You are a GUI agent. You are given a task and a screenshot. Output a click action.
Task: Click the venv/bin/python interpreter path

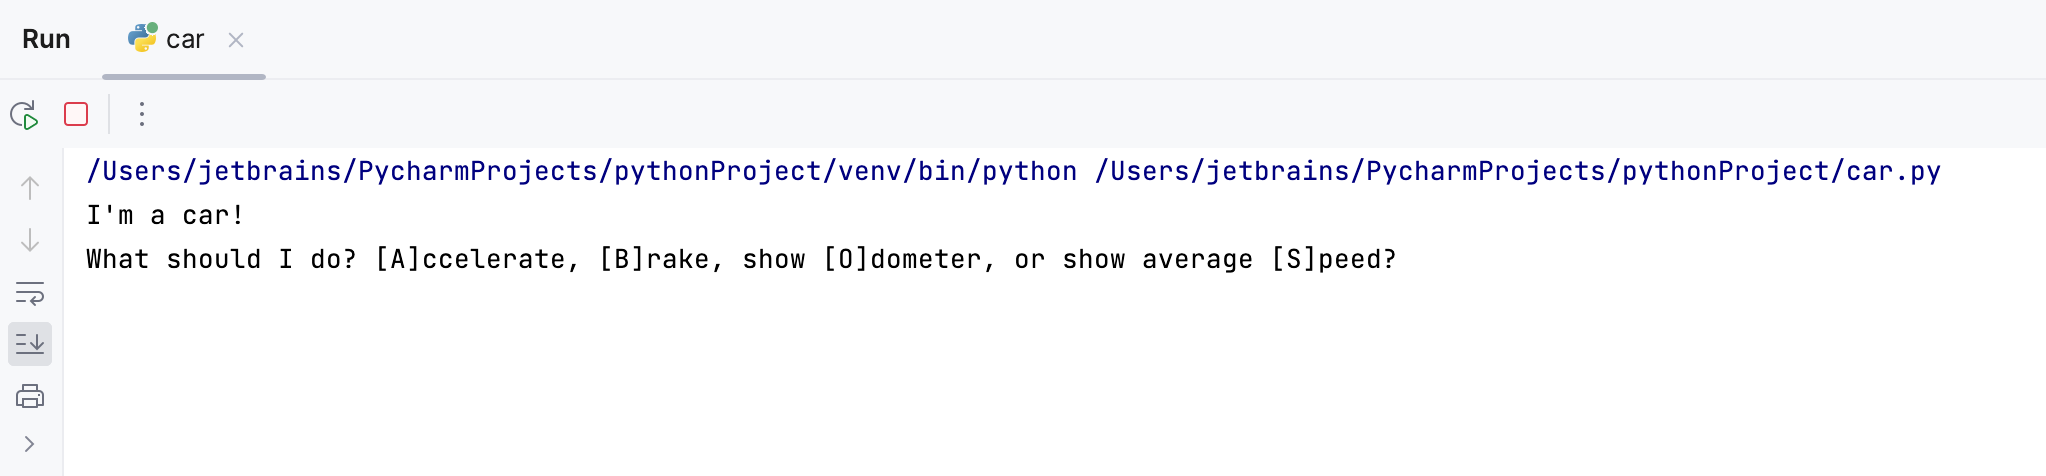coord(582,172)
